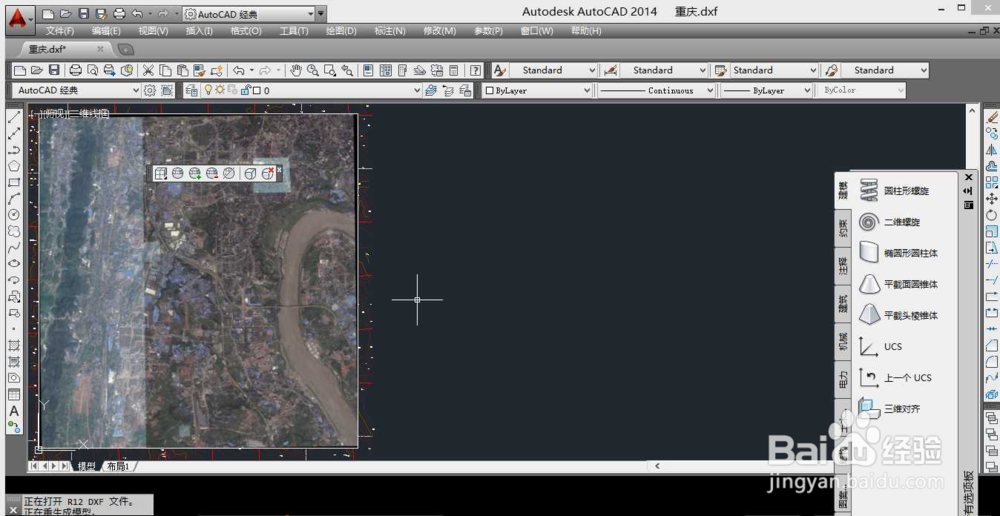Click the Move tool in modify toolbar
The height and width of the screenshot is (516, 1000).
tap(992, 200)
